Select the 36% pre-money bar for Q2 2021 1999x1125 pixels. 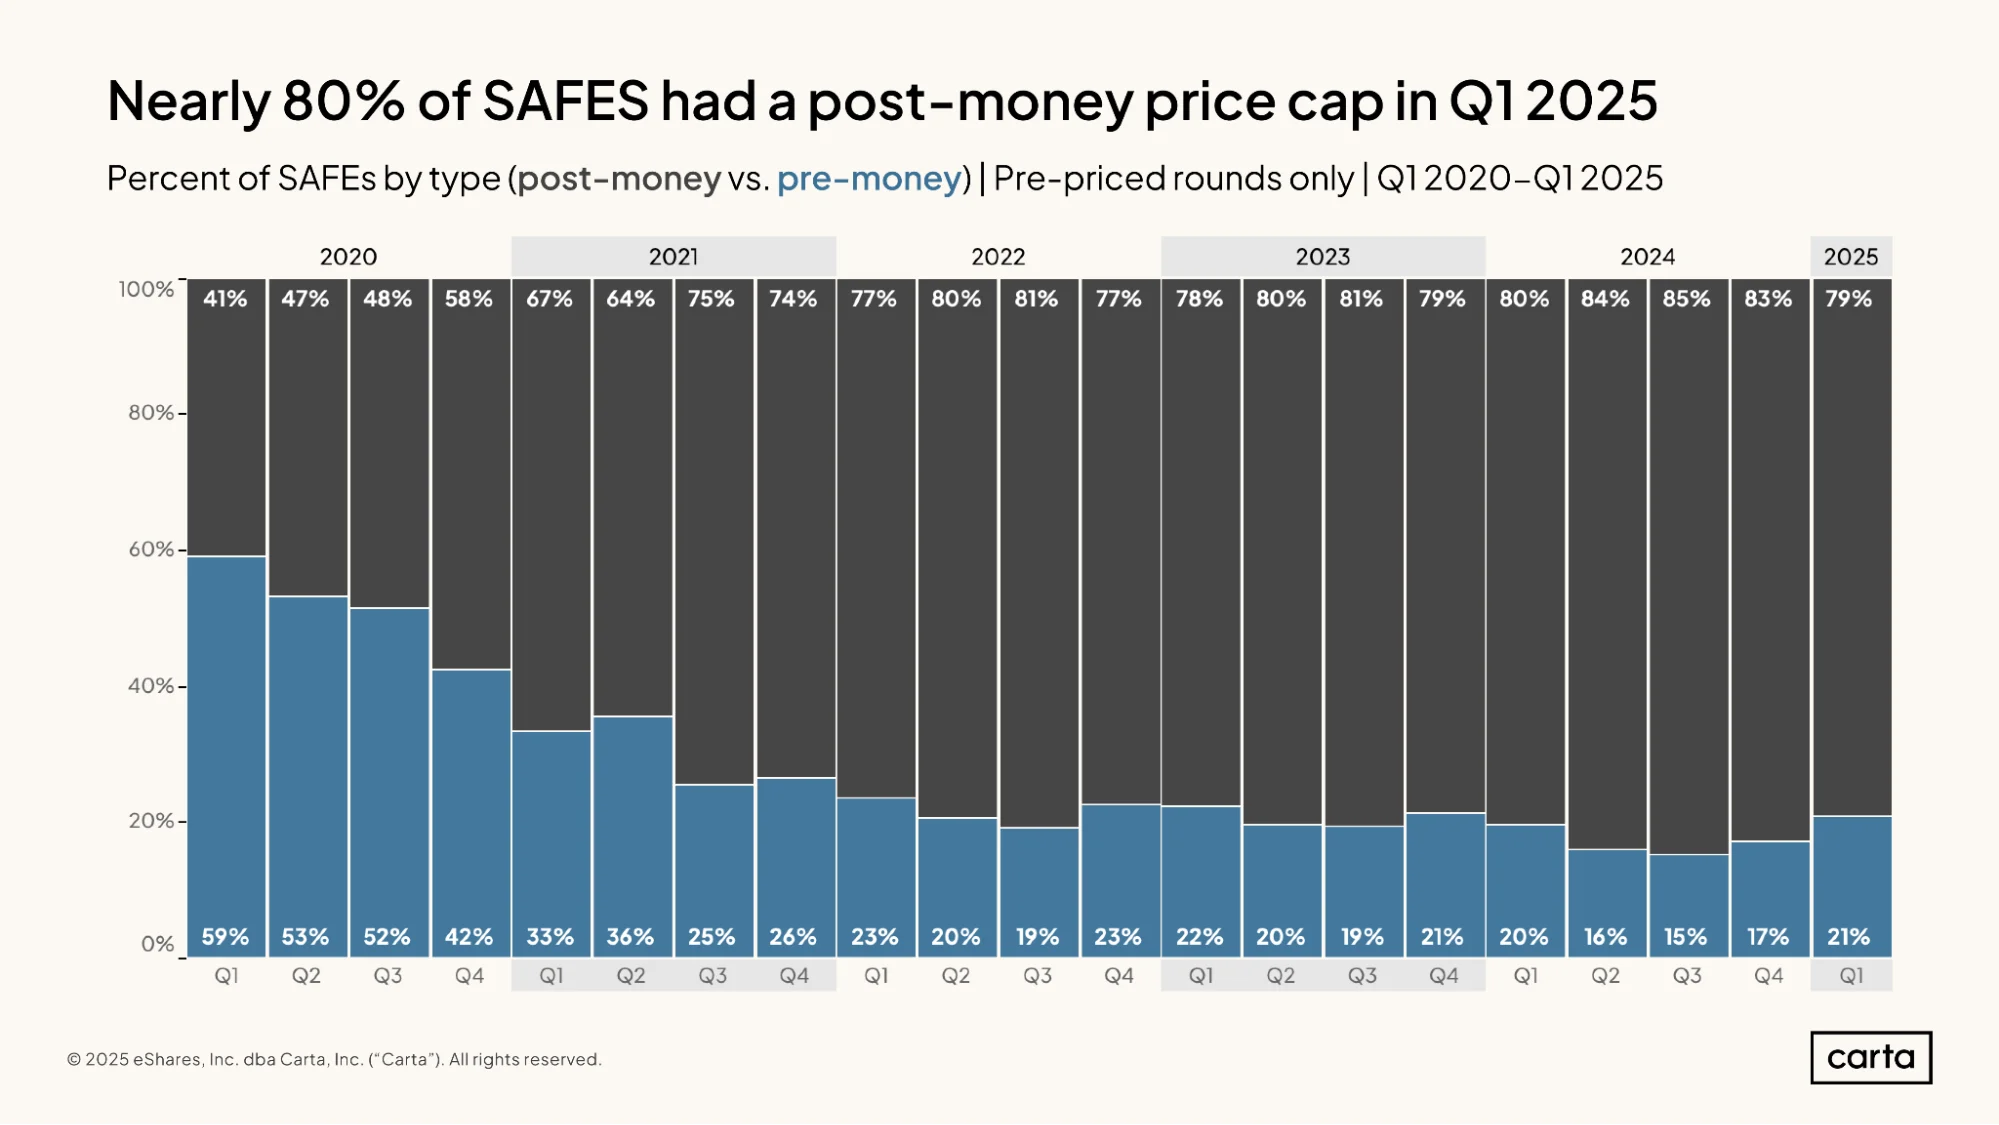tap(632, 836)
